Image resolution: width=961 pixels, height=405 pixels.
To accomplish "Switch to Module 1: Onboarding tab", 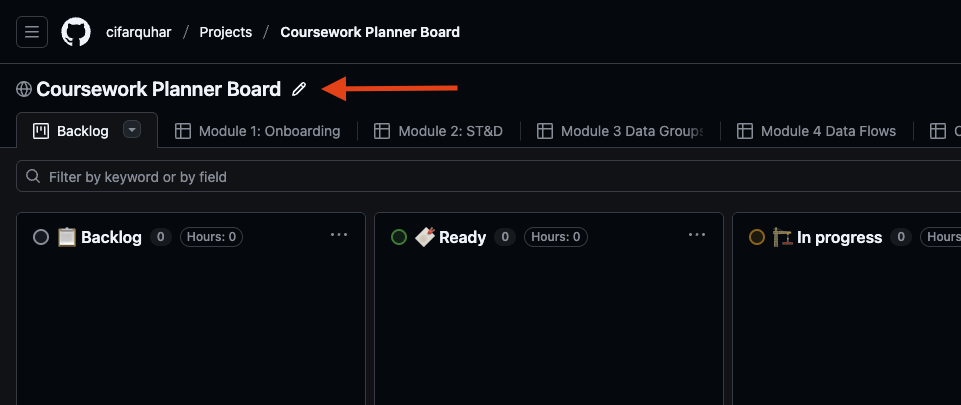I will tap(269, 131).
